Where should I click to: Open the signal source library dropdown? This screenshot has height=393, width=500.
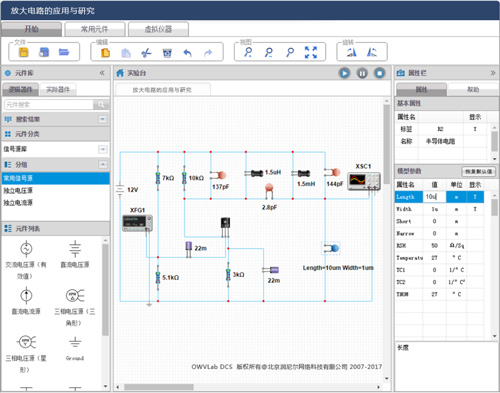pyautogui.click(x=103, y=149)
